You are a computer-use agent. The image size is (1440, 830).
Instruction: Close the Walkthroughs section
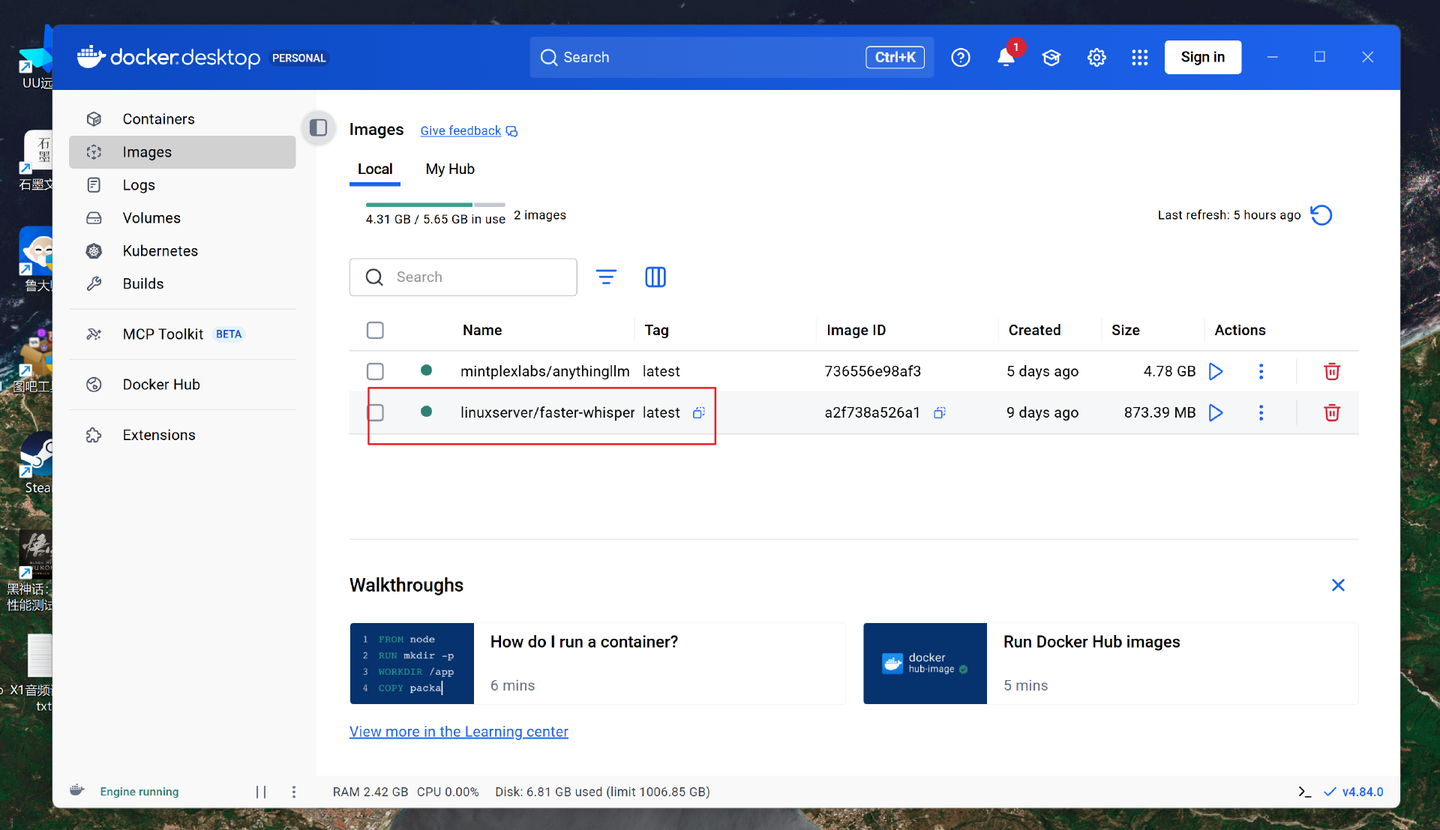pyautogui.click(x=1338, y=585)
